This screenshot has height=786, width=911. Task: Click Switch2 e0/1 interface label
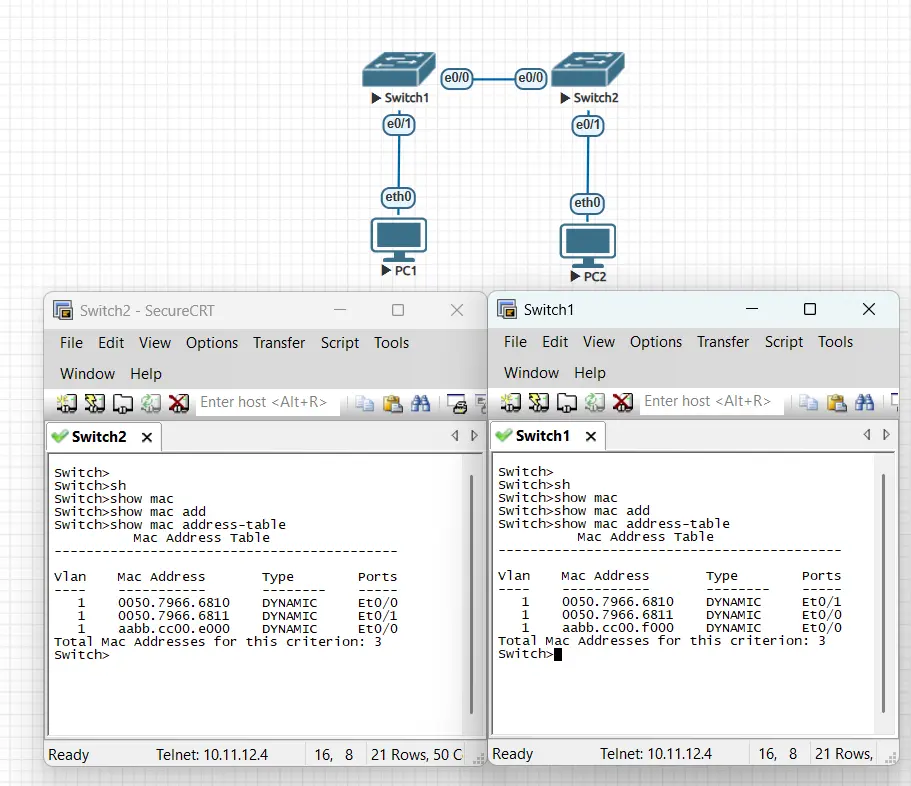588,125
